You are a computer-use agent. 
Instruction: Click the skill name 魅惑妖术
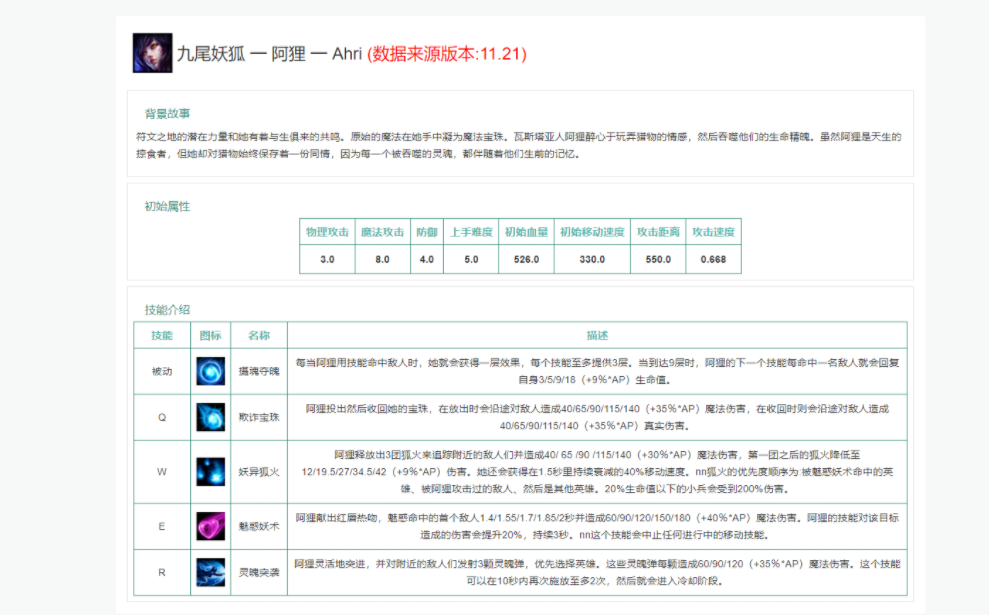click(259, 527)
